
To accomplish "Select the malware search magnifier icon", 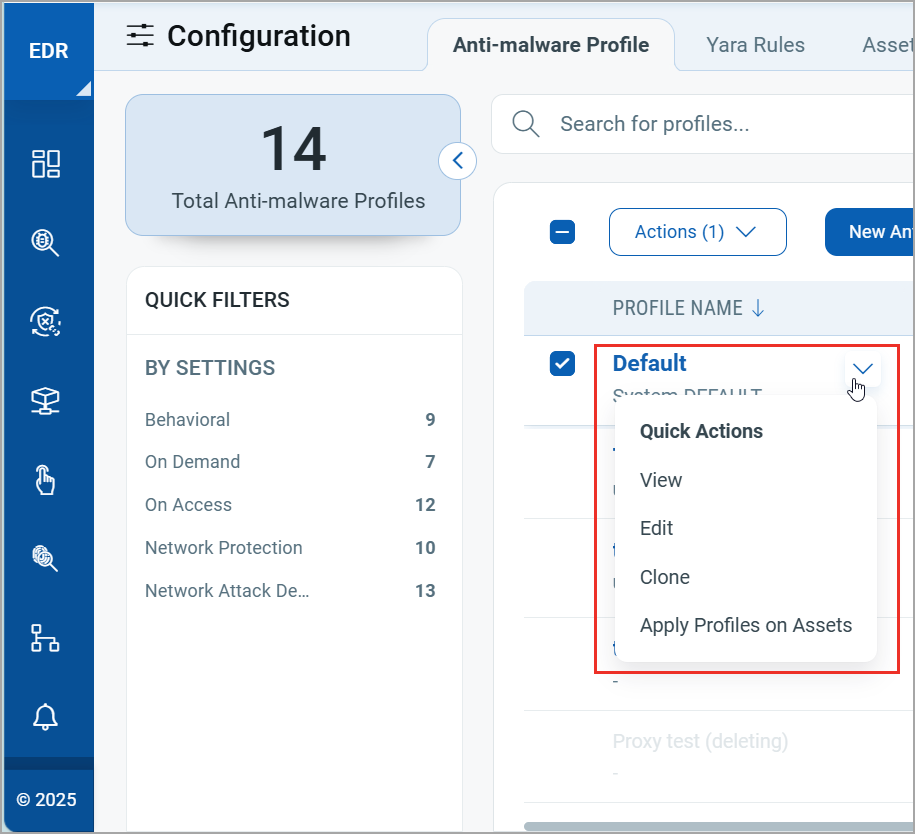I will coord(45,243).
